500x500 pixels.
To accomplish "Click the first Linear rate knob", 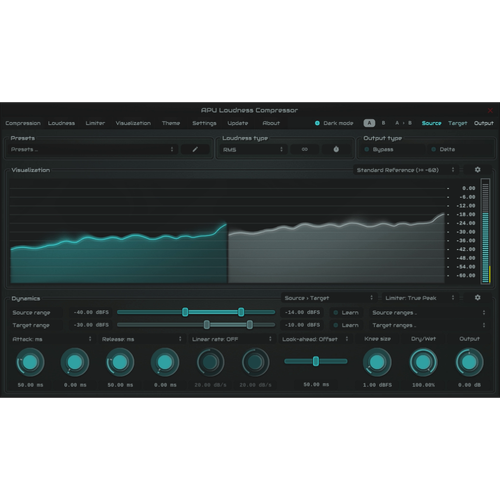I will pyautogui.click(x=210, y=362).
